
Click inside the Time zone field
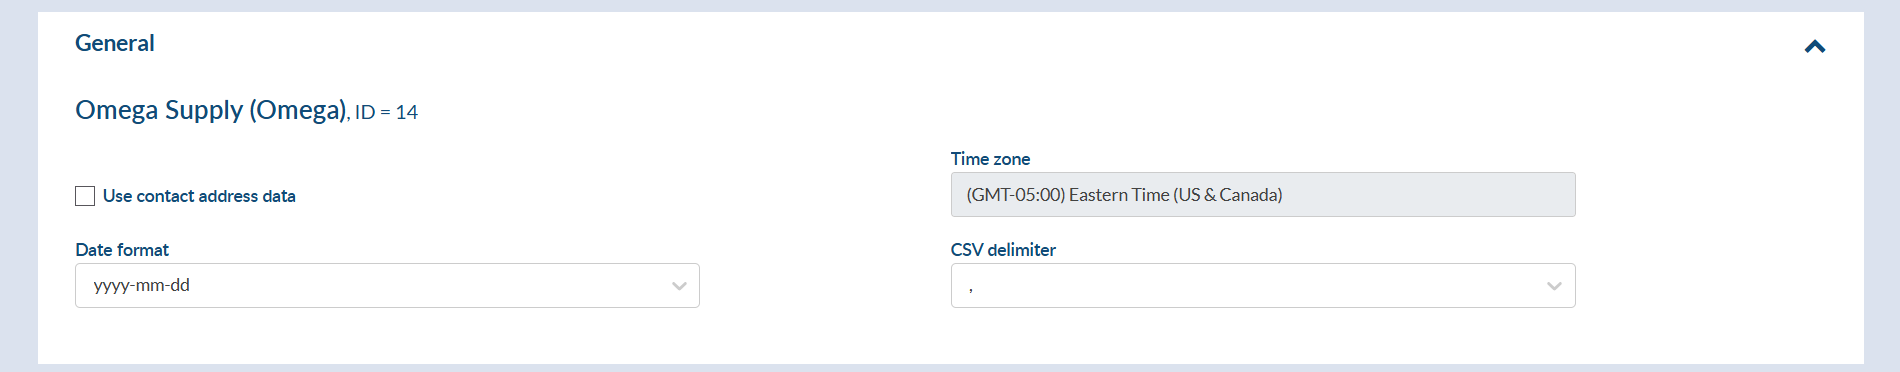1263,194
